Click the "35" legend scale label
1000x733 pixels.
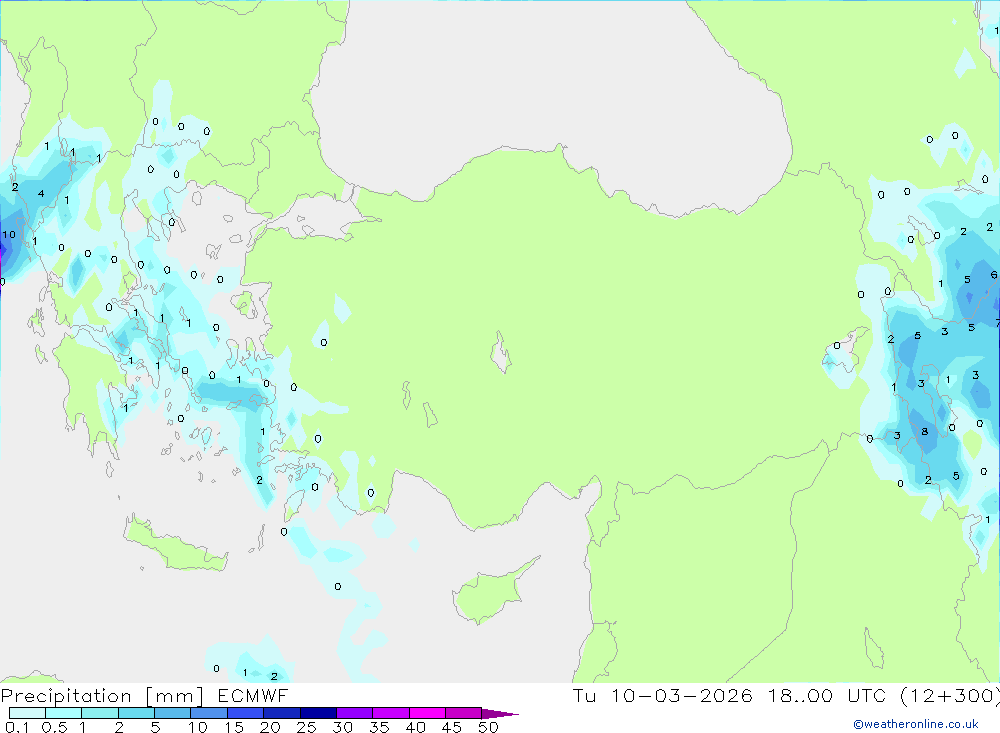(x=379, y=727)
